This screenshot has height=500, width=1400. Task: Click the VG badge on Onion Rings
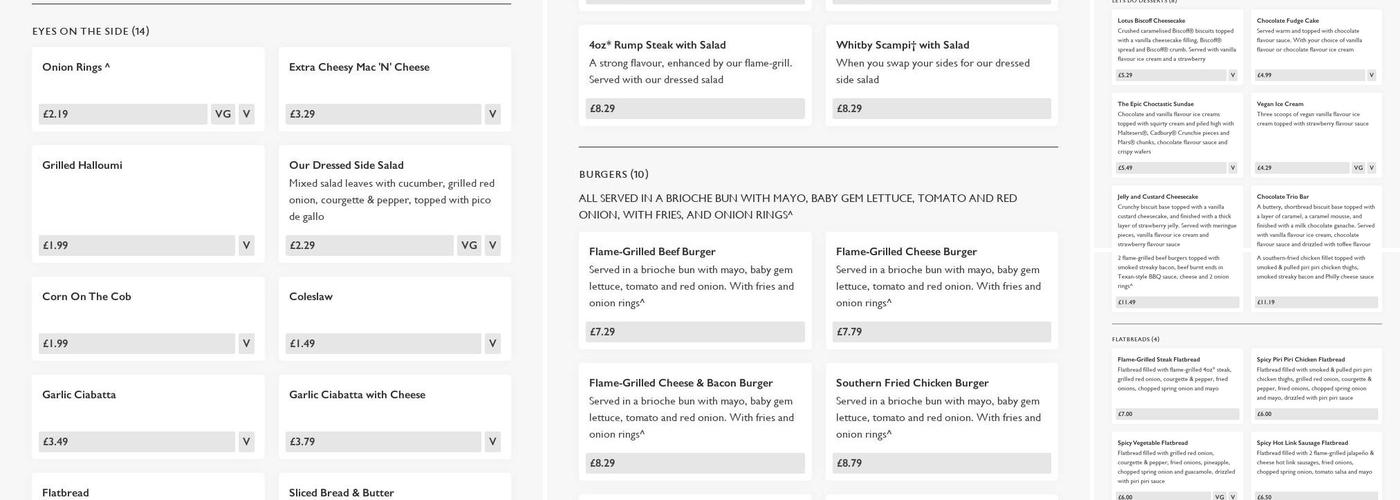coord(222,114)
